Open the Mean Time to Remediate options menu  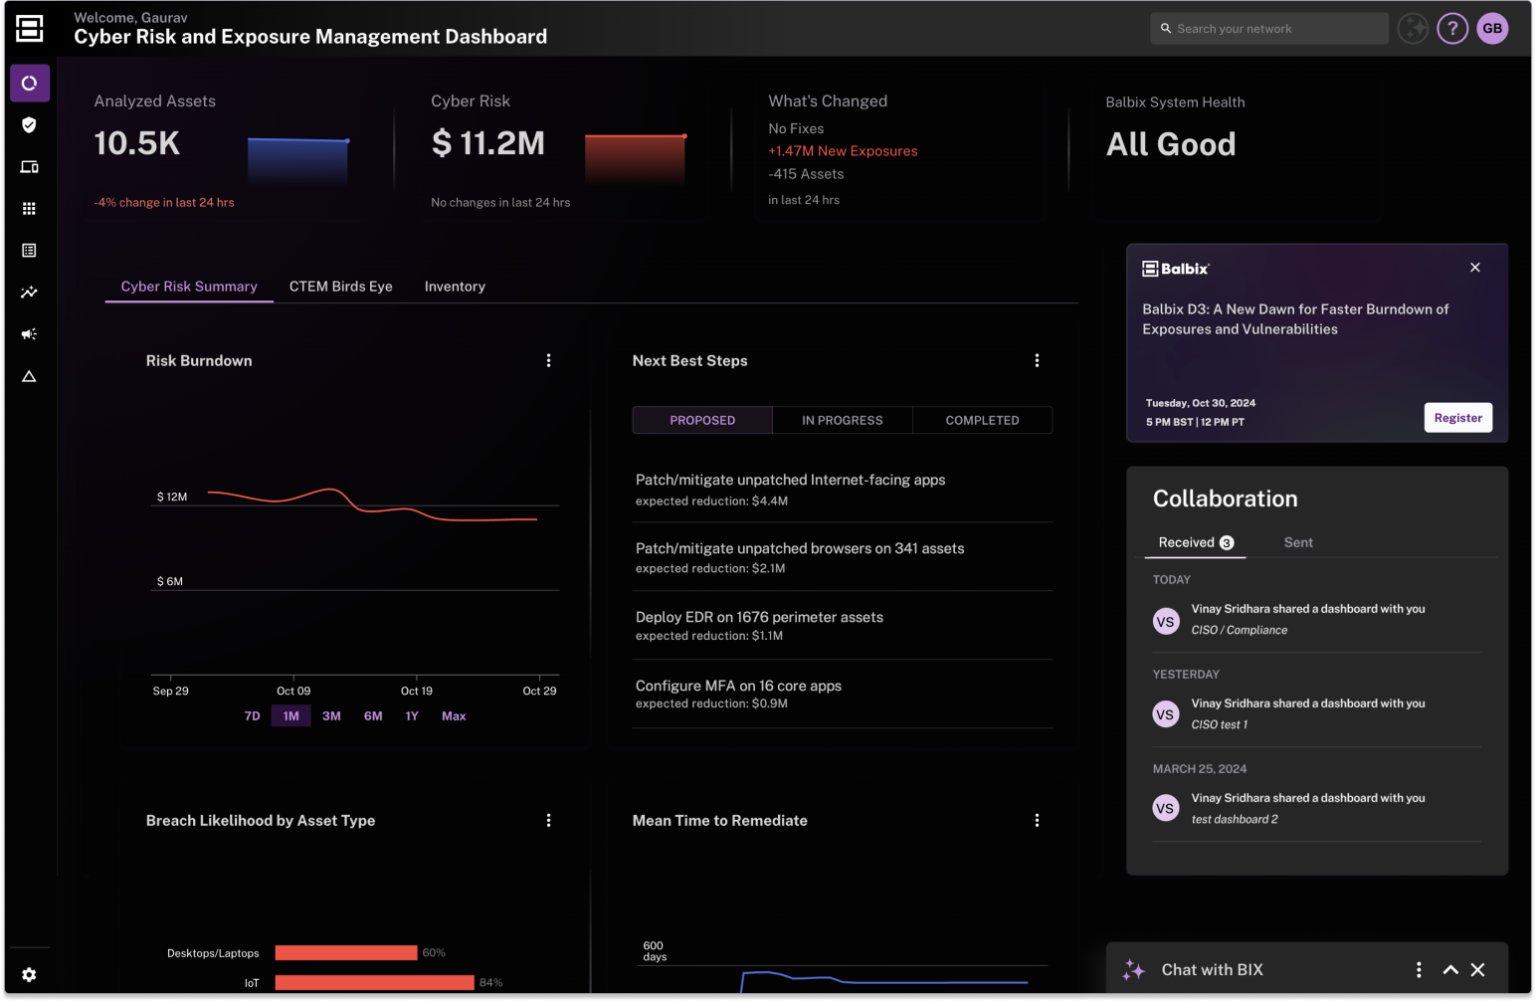[x=1036, y=820]
